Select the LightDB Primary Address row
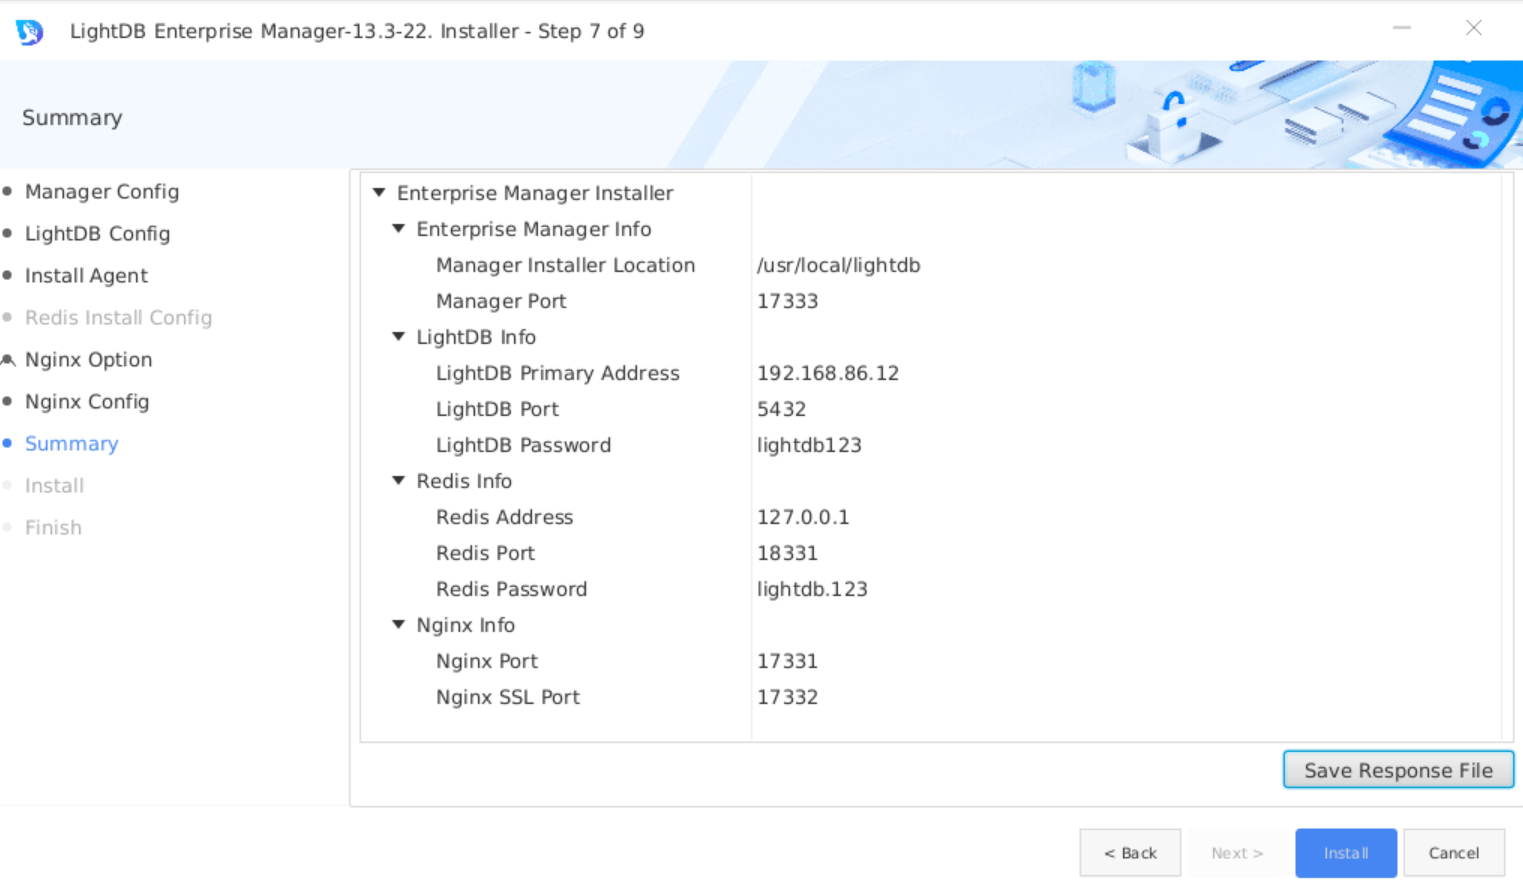The image size is (1523, 888). pos(930,373)
